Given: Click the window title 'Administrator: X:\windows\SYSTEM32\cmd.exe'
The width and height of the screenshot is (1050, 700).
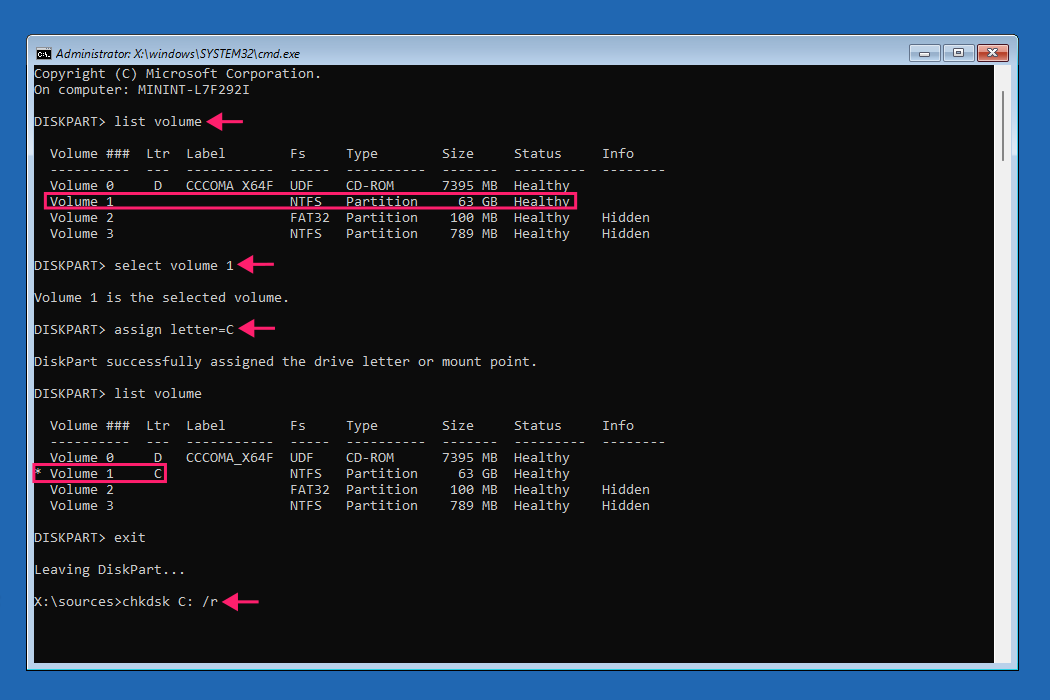Looking at the screenshot, I should 177,54.
